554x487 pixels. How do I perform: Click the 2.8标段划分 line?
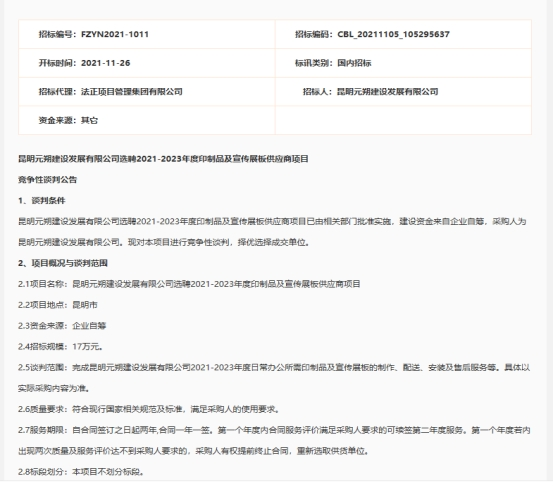pyautogui.click(x=81, y=472)
